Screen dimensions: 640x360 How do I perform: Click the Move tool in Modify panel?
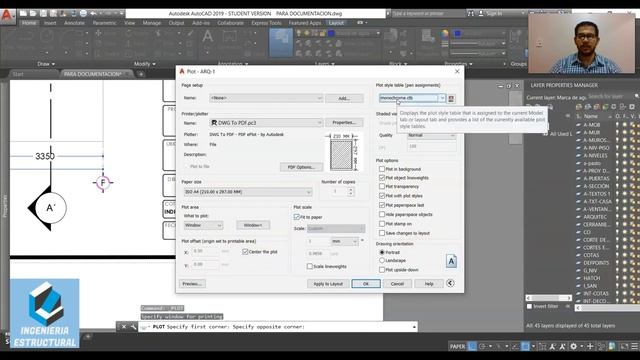pyautogui.click(x=98, y=33)
